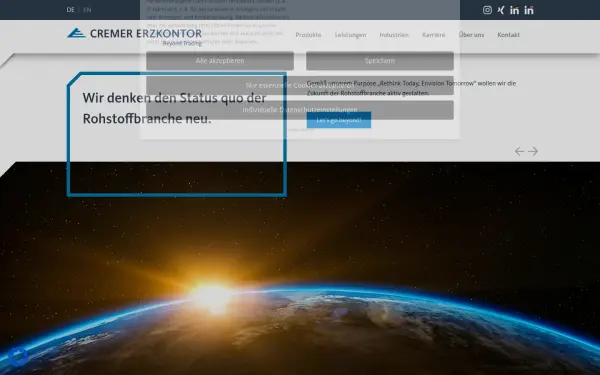Image resolution: width=600 pixels, height=375 pixels.
Task: Switch language to EN
Action: [87, 10]
